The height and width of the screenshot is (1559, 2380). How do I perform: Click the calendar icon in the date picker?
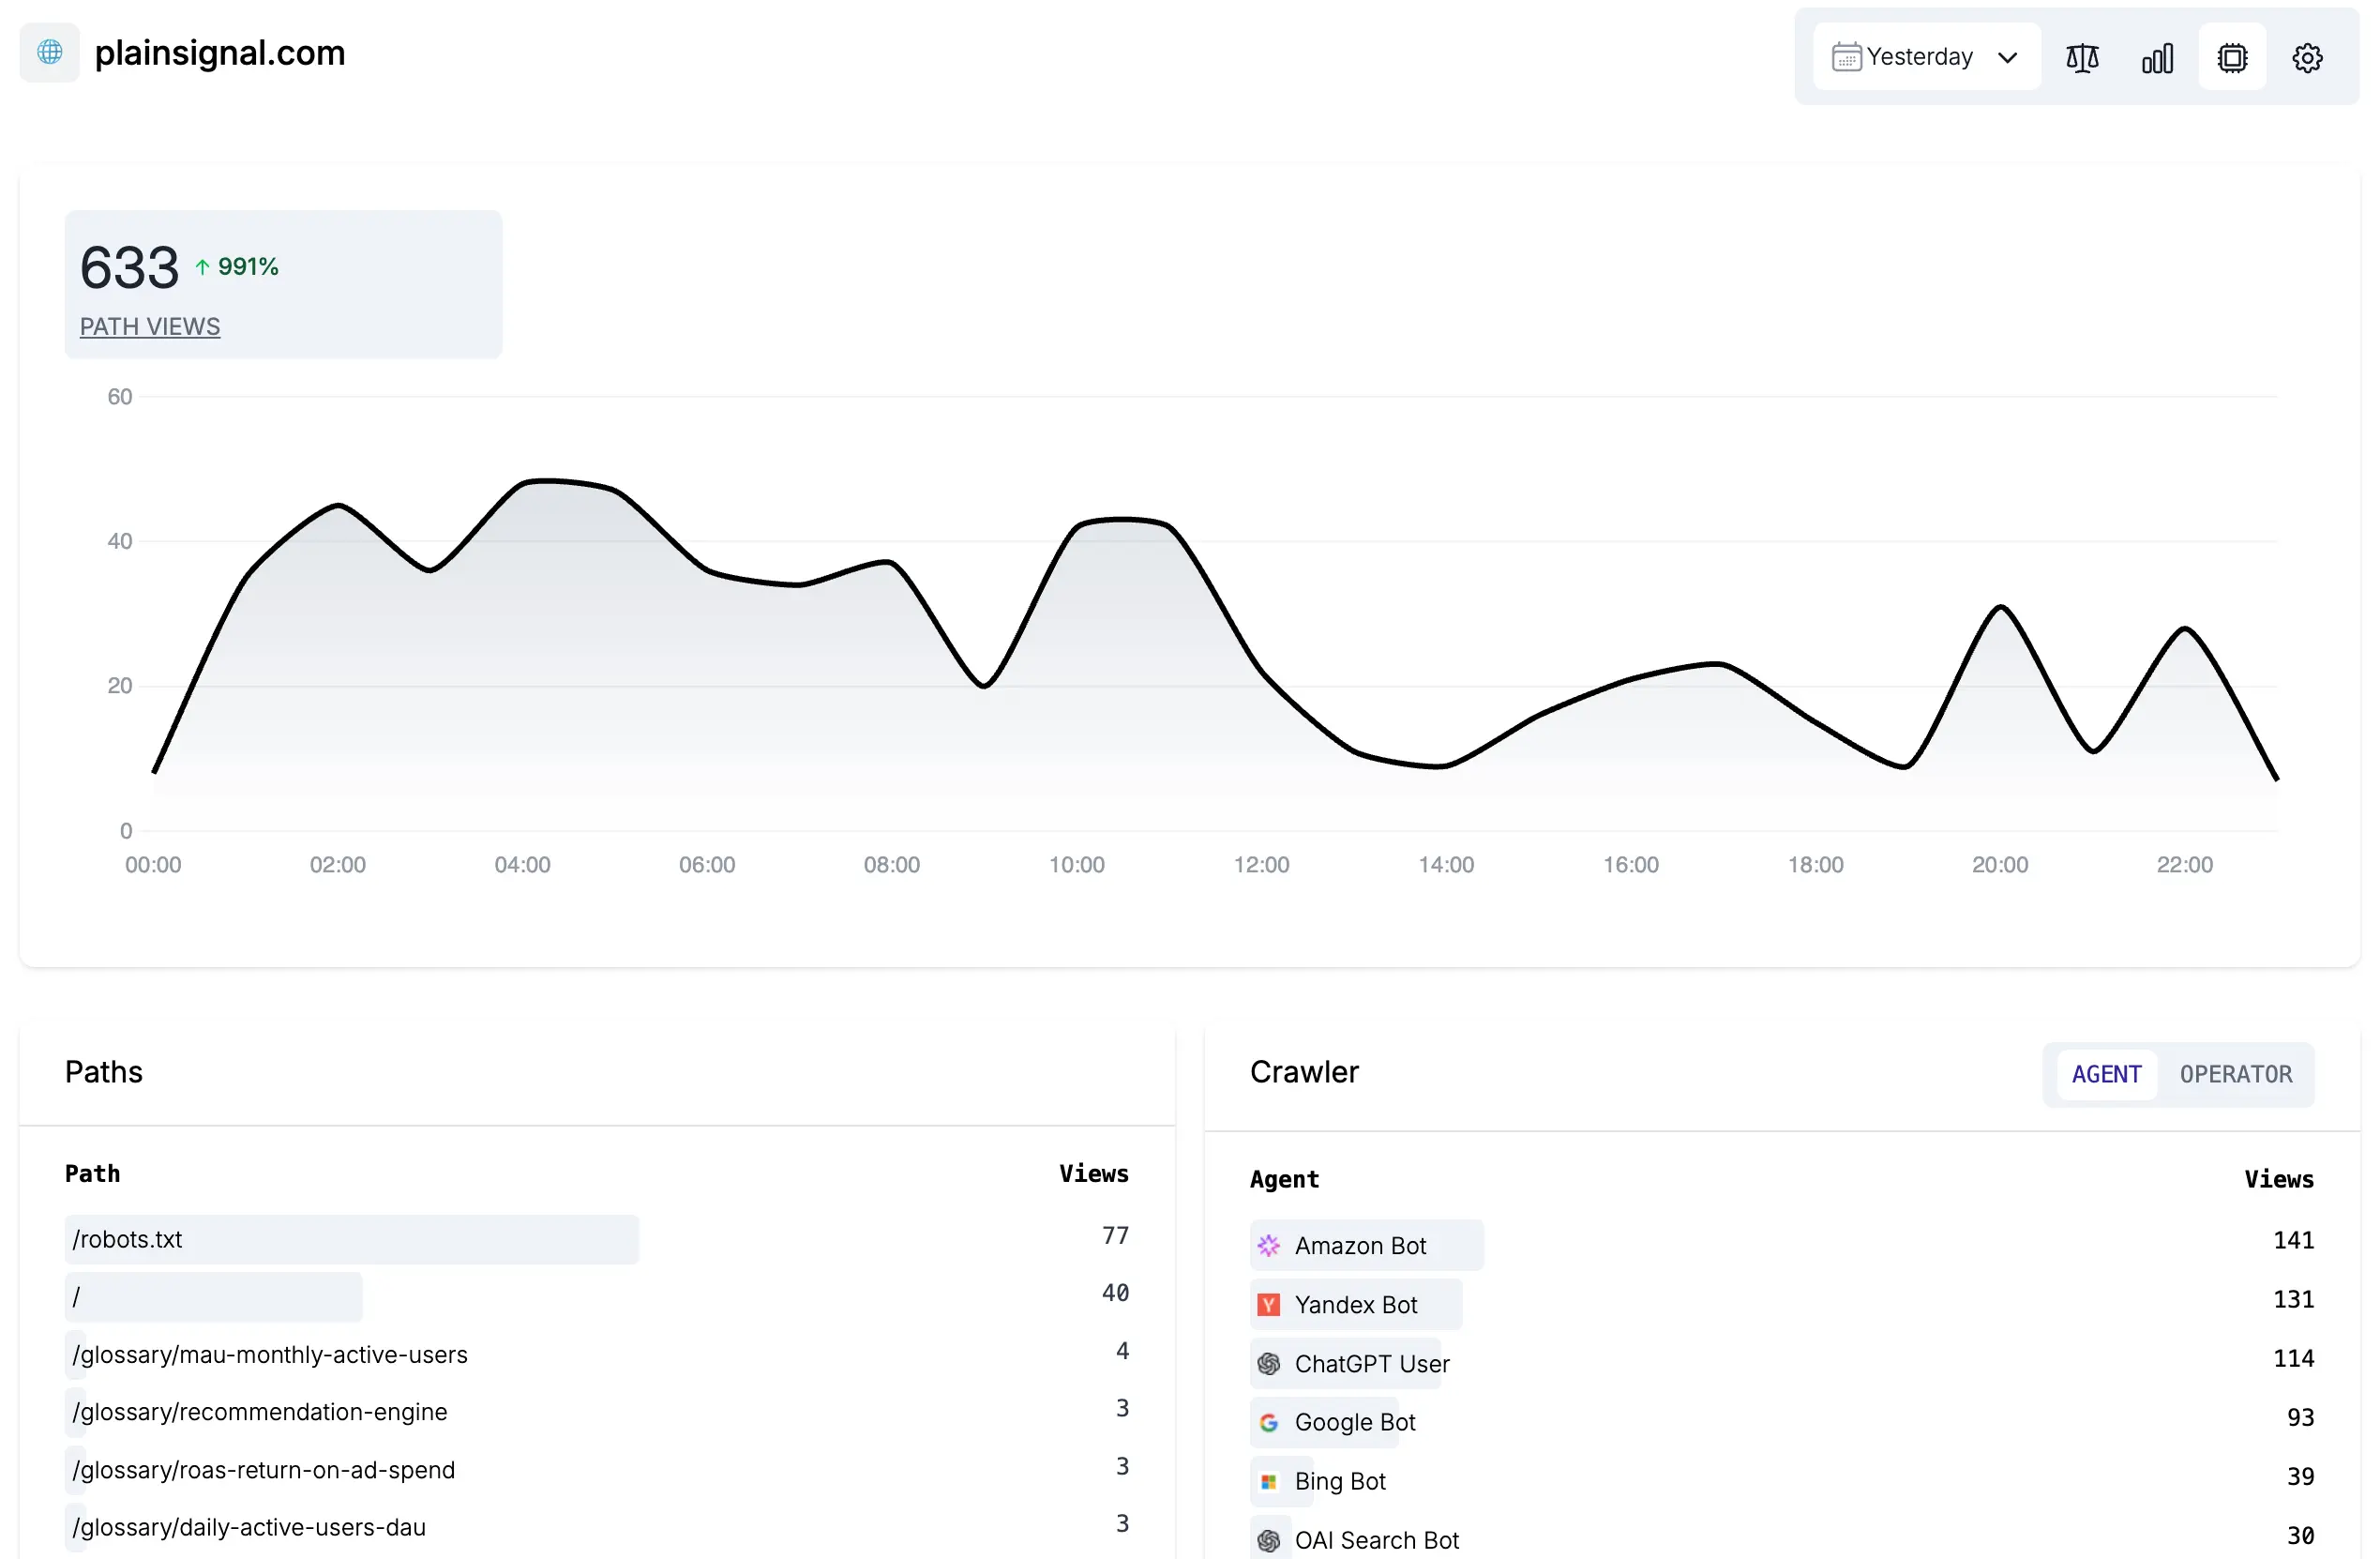click(x=1847, y=56)
